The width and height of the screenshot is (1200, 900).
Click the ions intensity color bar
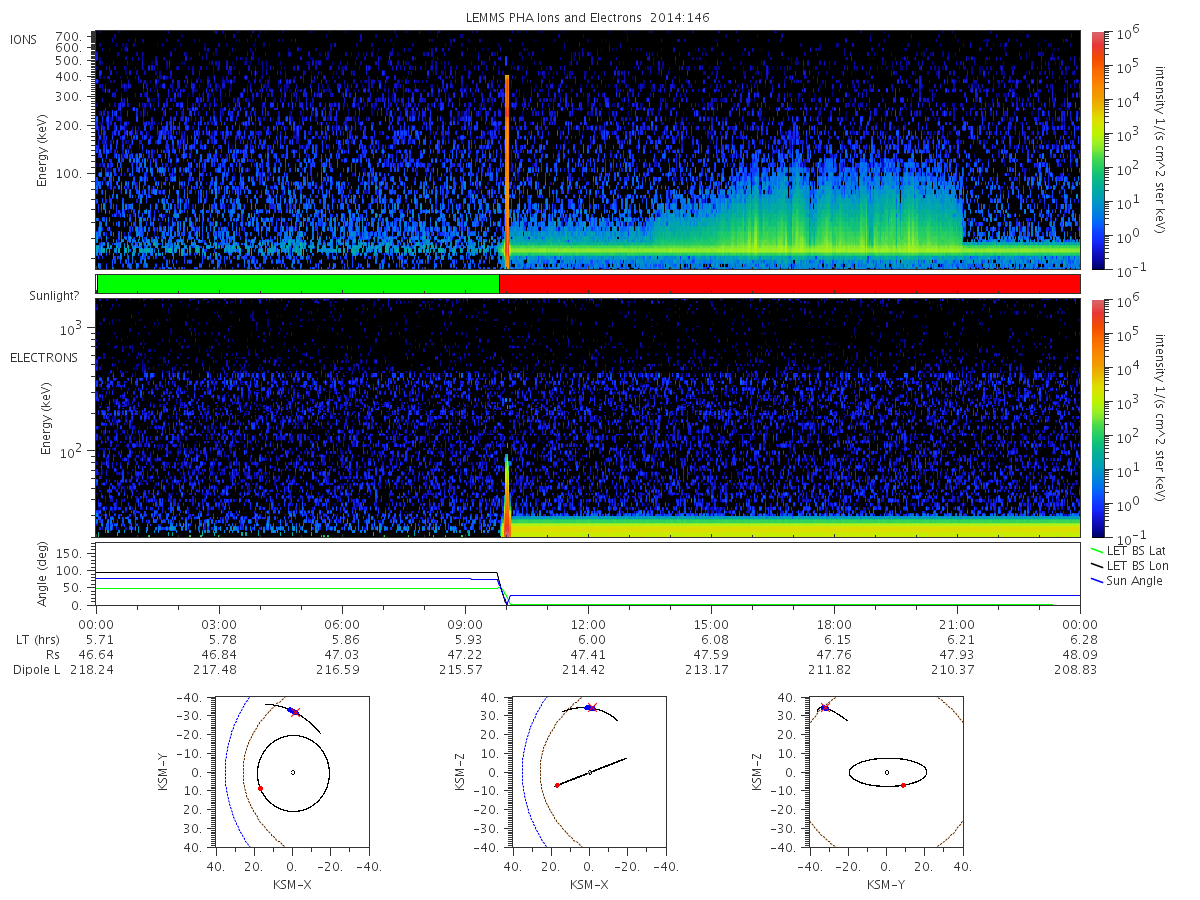(1097, 150)
